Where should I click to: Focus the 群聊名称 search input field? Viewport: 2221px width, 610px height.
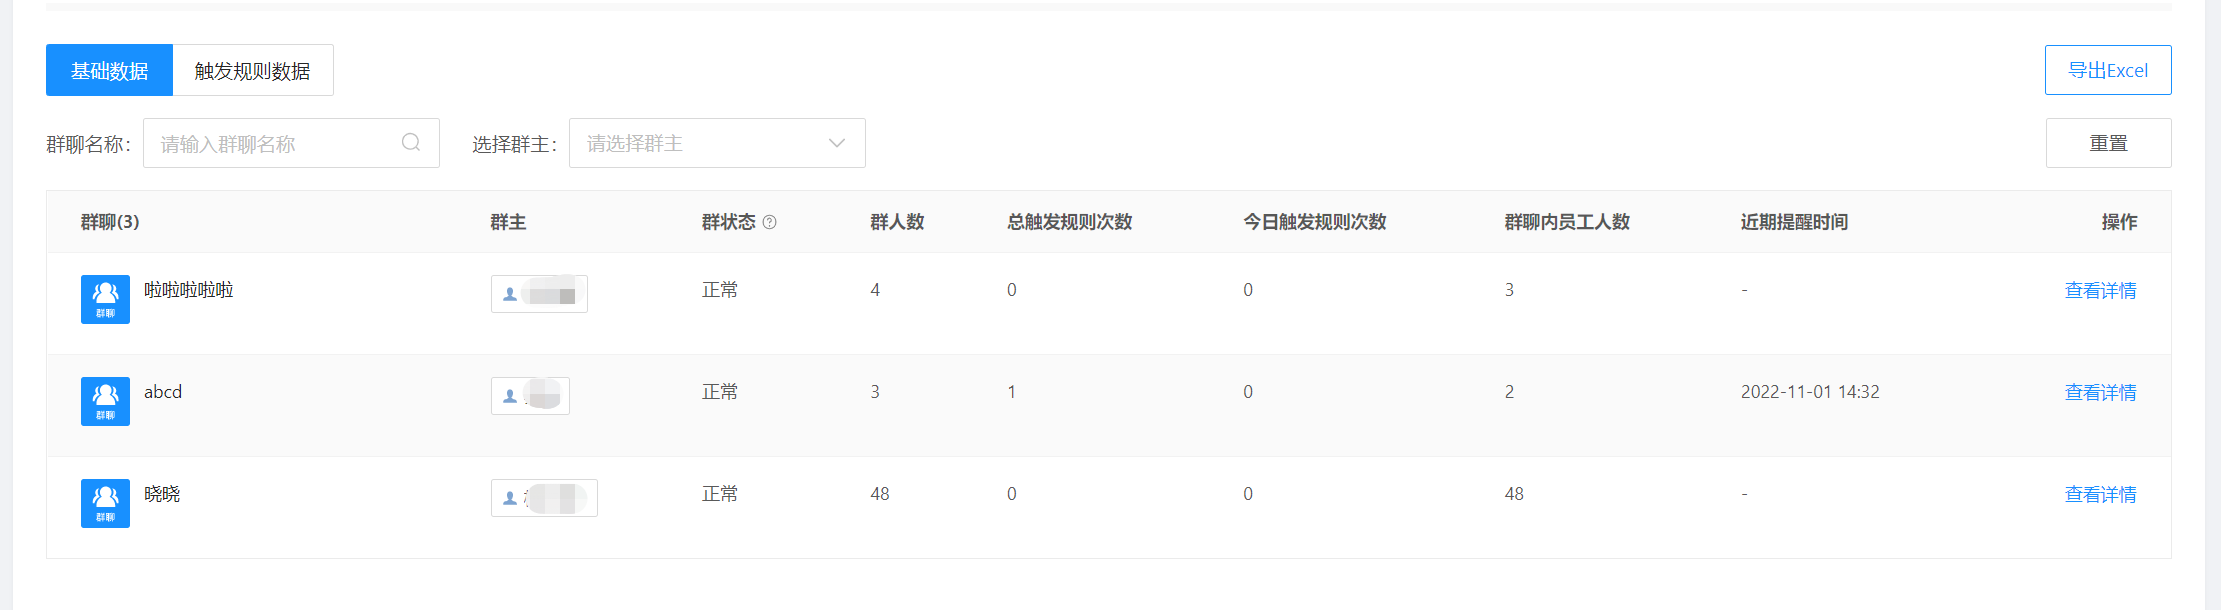click(x=291, y=143)
